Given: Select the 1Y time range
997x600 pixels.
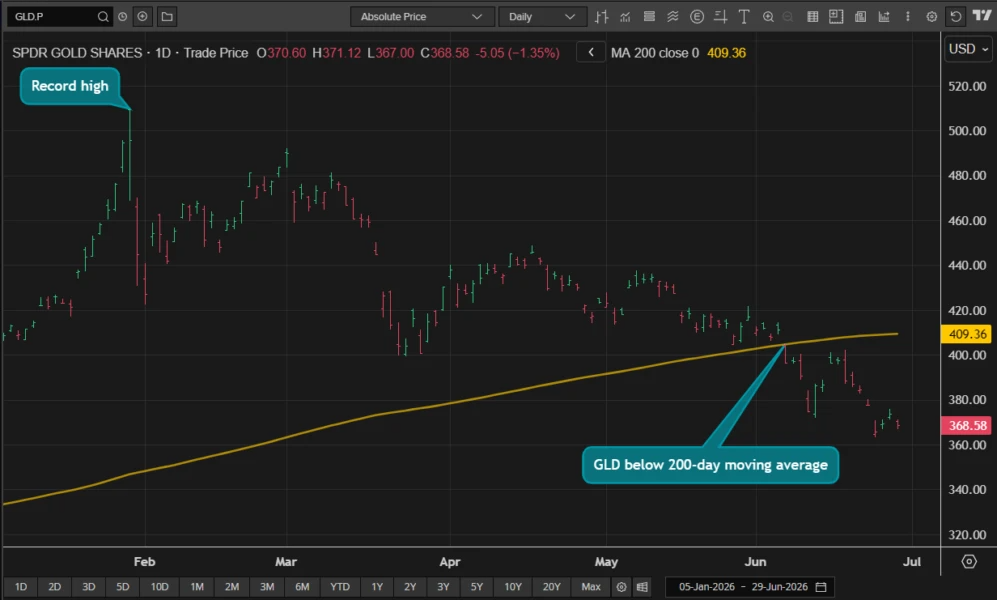Looking at the screenshot, I should pos(377,587).
